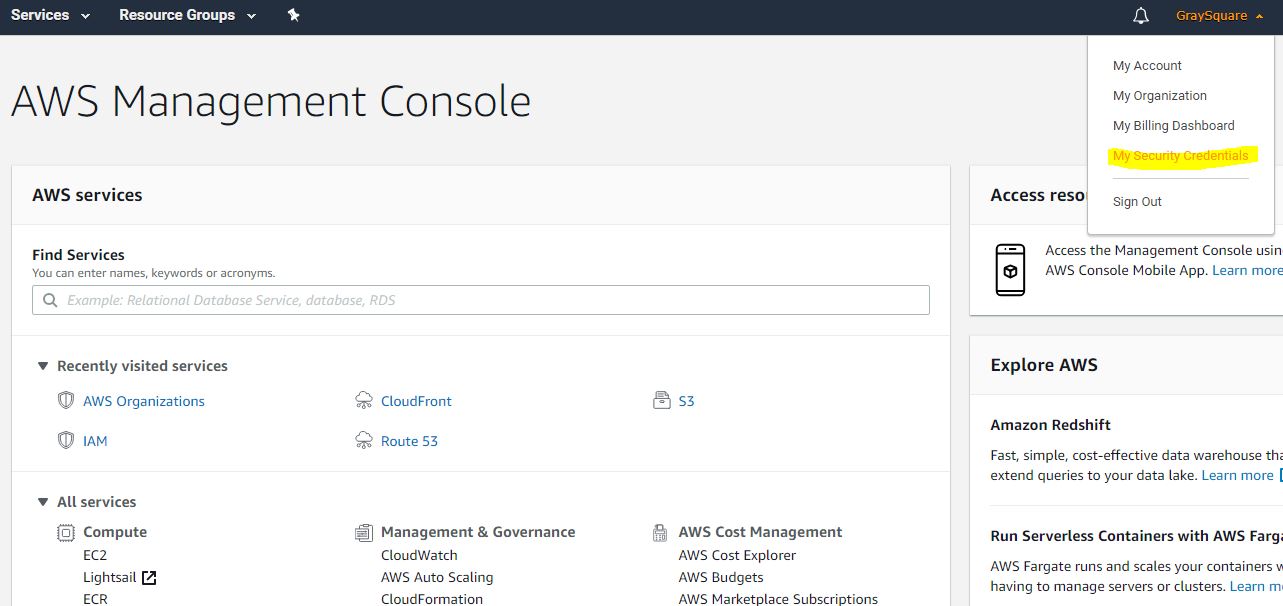Screen dimensions: 1283x606
Task: Click Sign Out in the account menu
Action: pos(1137,201)
